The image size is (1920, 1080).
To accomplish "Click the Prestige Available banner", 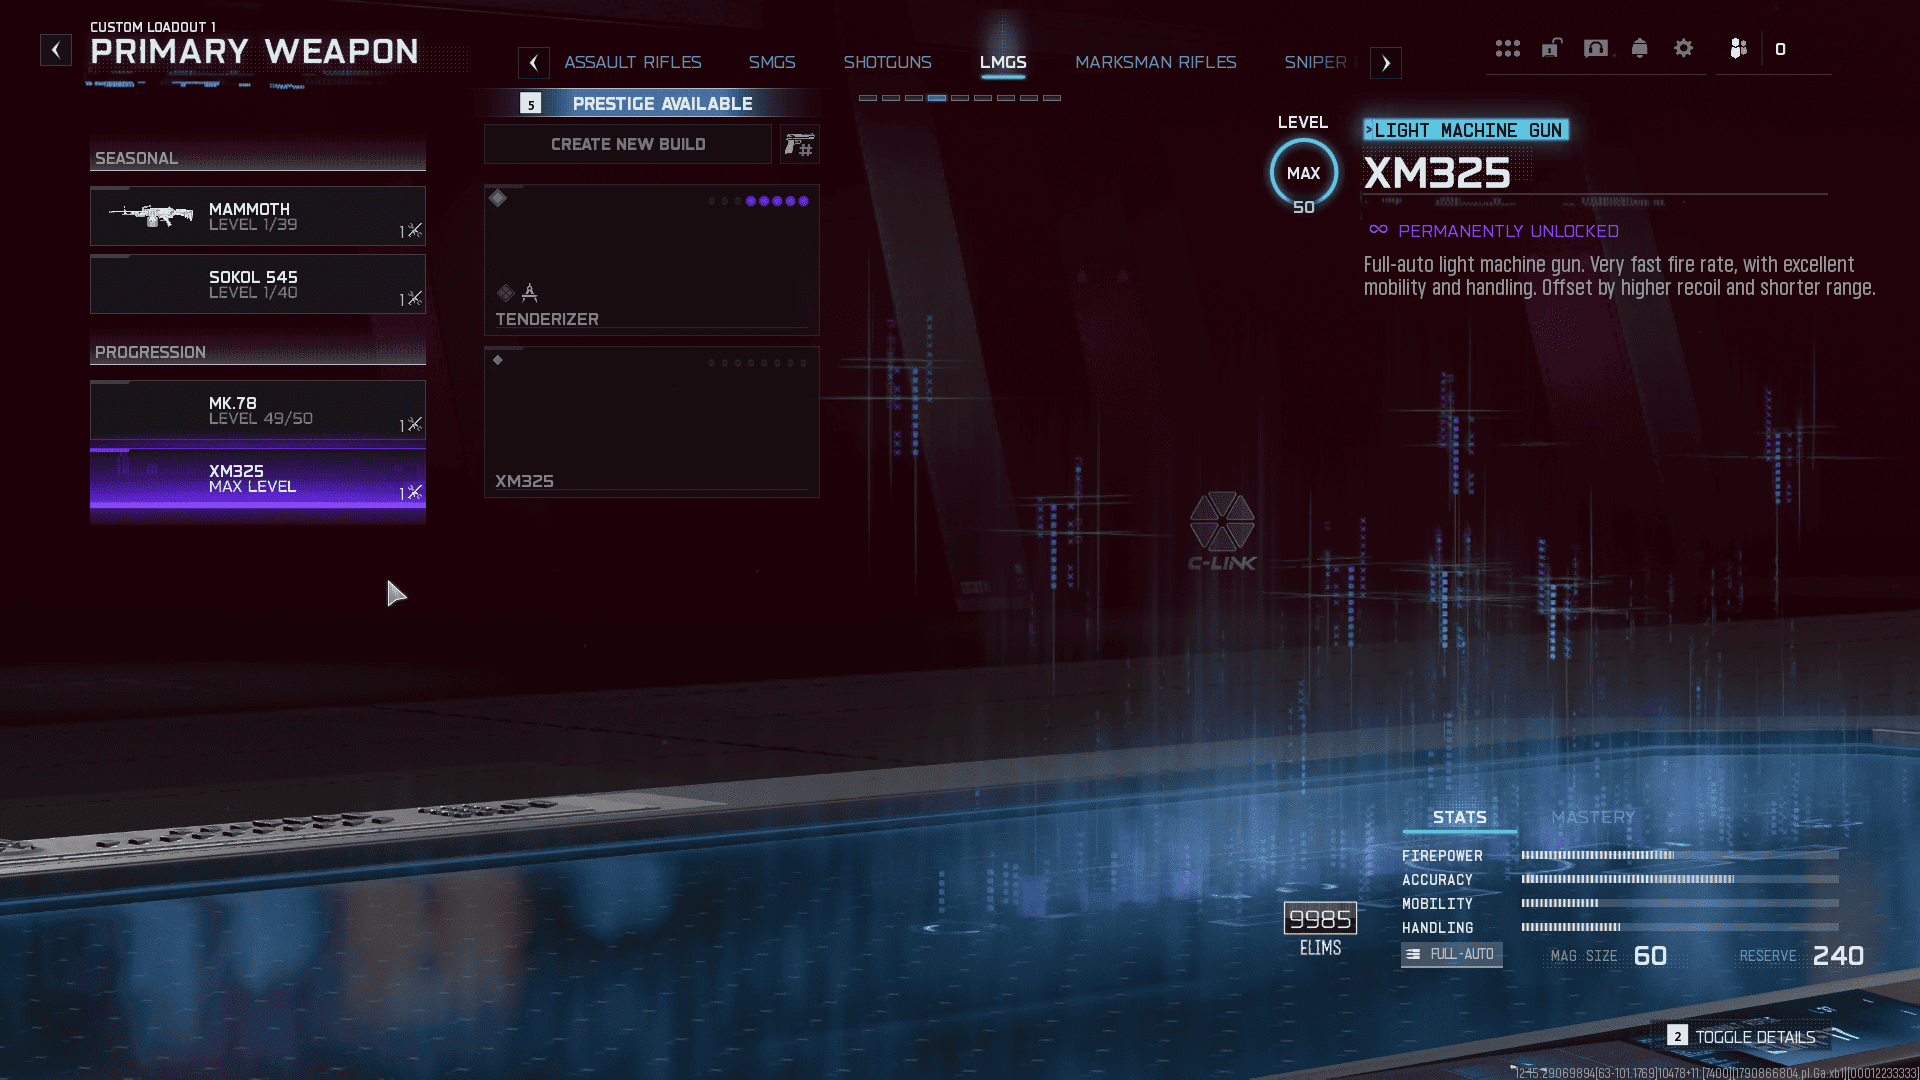I will click(651, 103).
